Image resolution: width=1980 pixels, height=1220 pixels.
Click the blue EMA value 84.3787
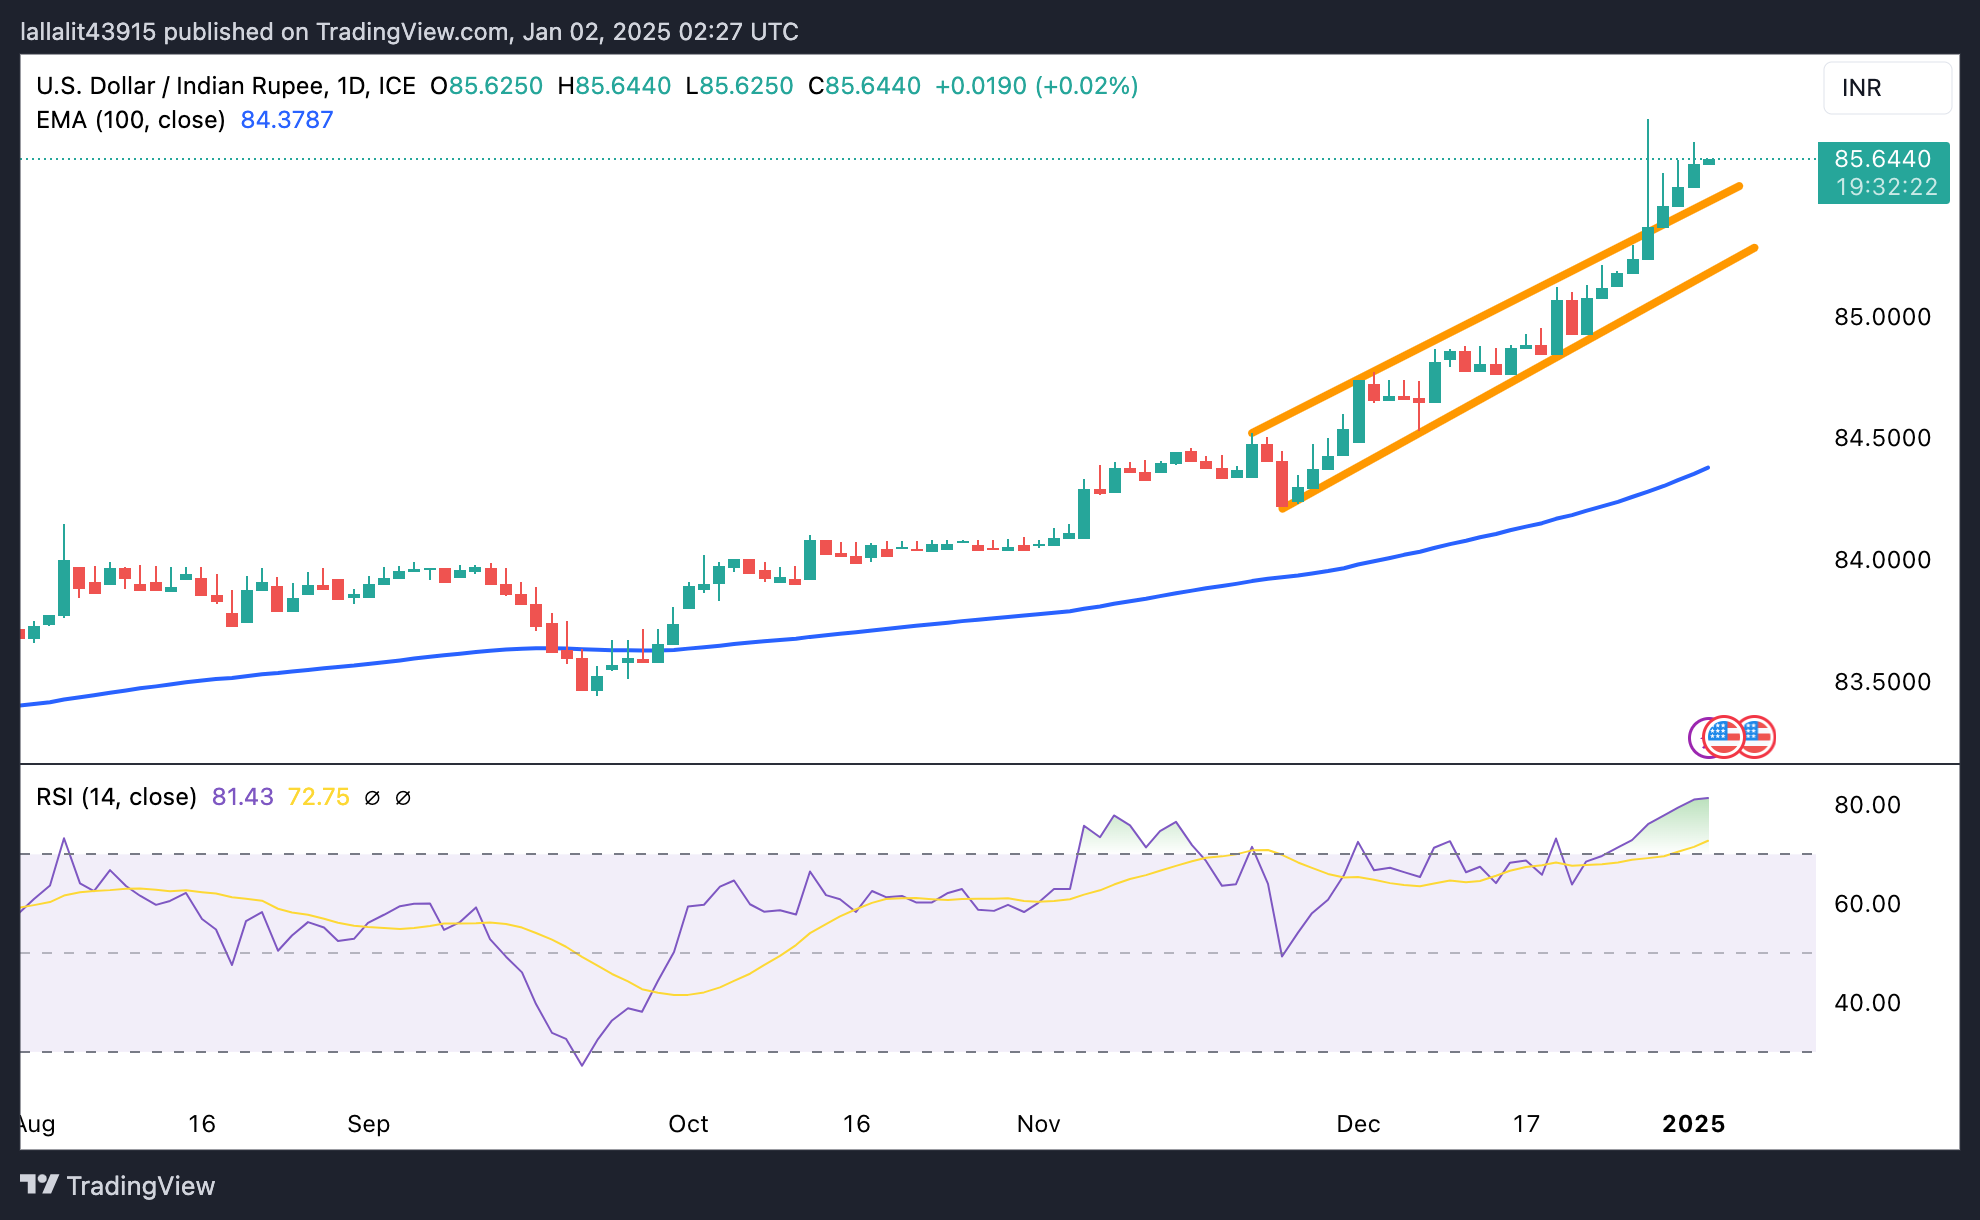pos(286,120)
